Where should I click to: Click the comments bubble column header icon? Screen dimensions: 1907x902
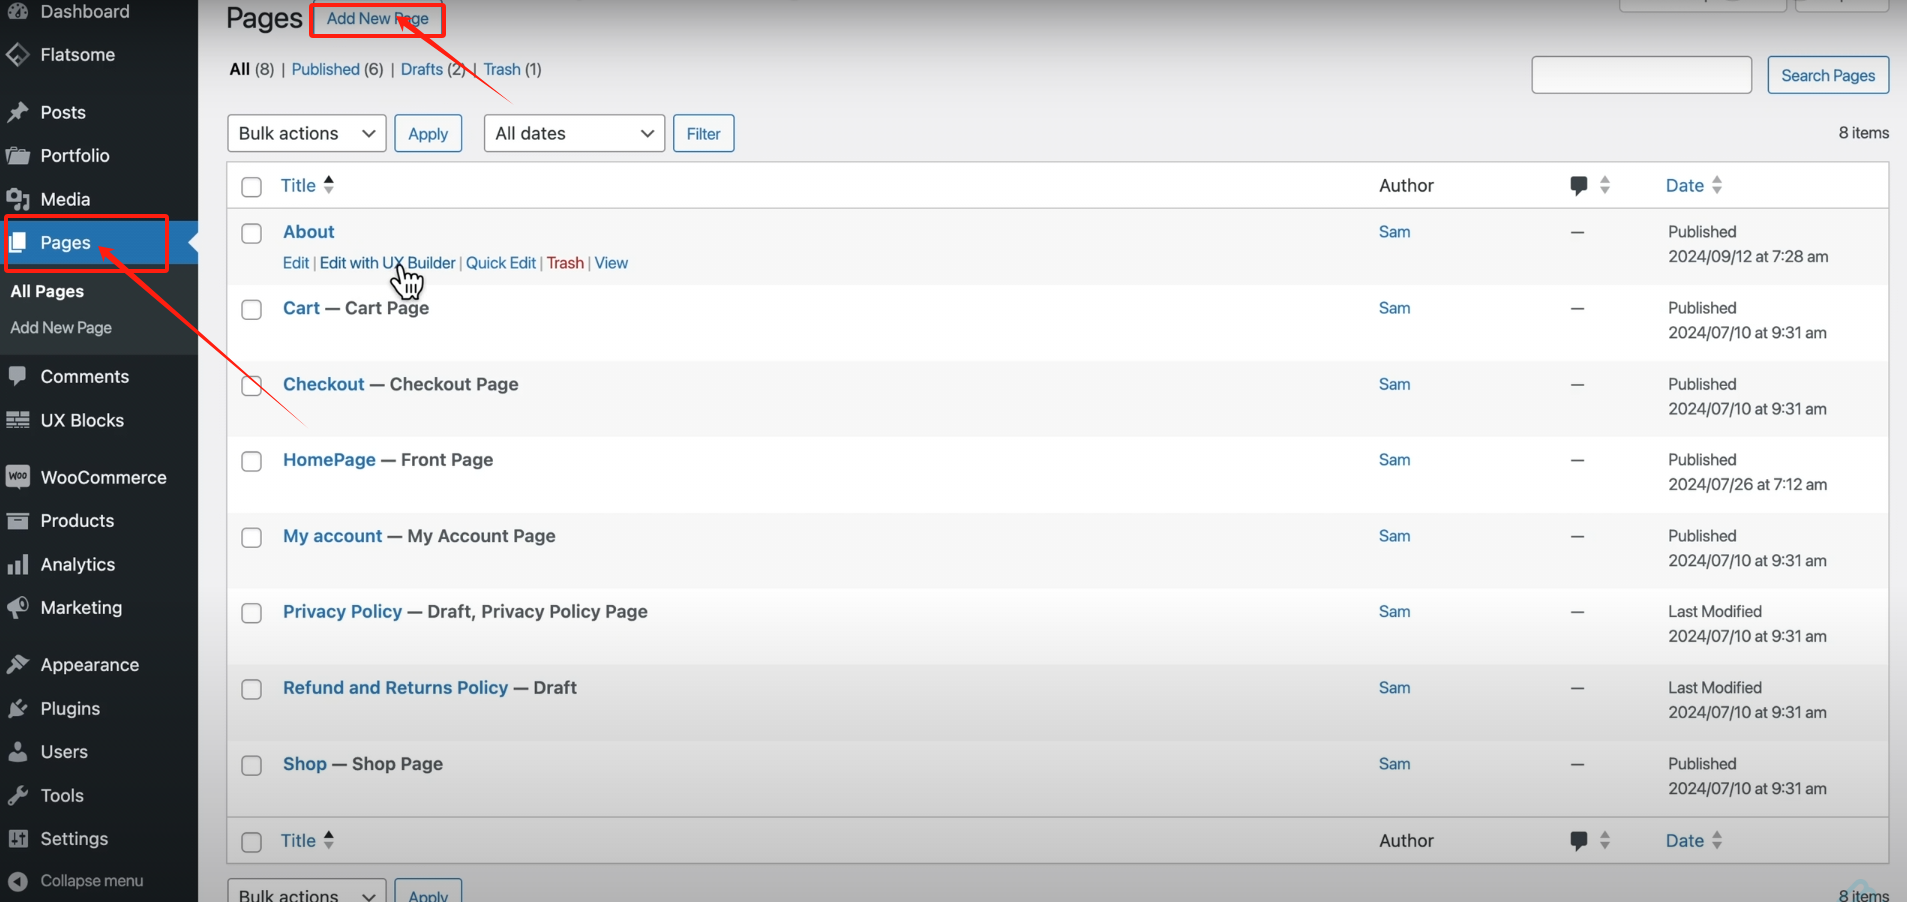pyautogui.click(x=1578, y=185)
